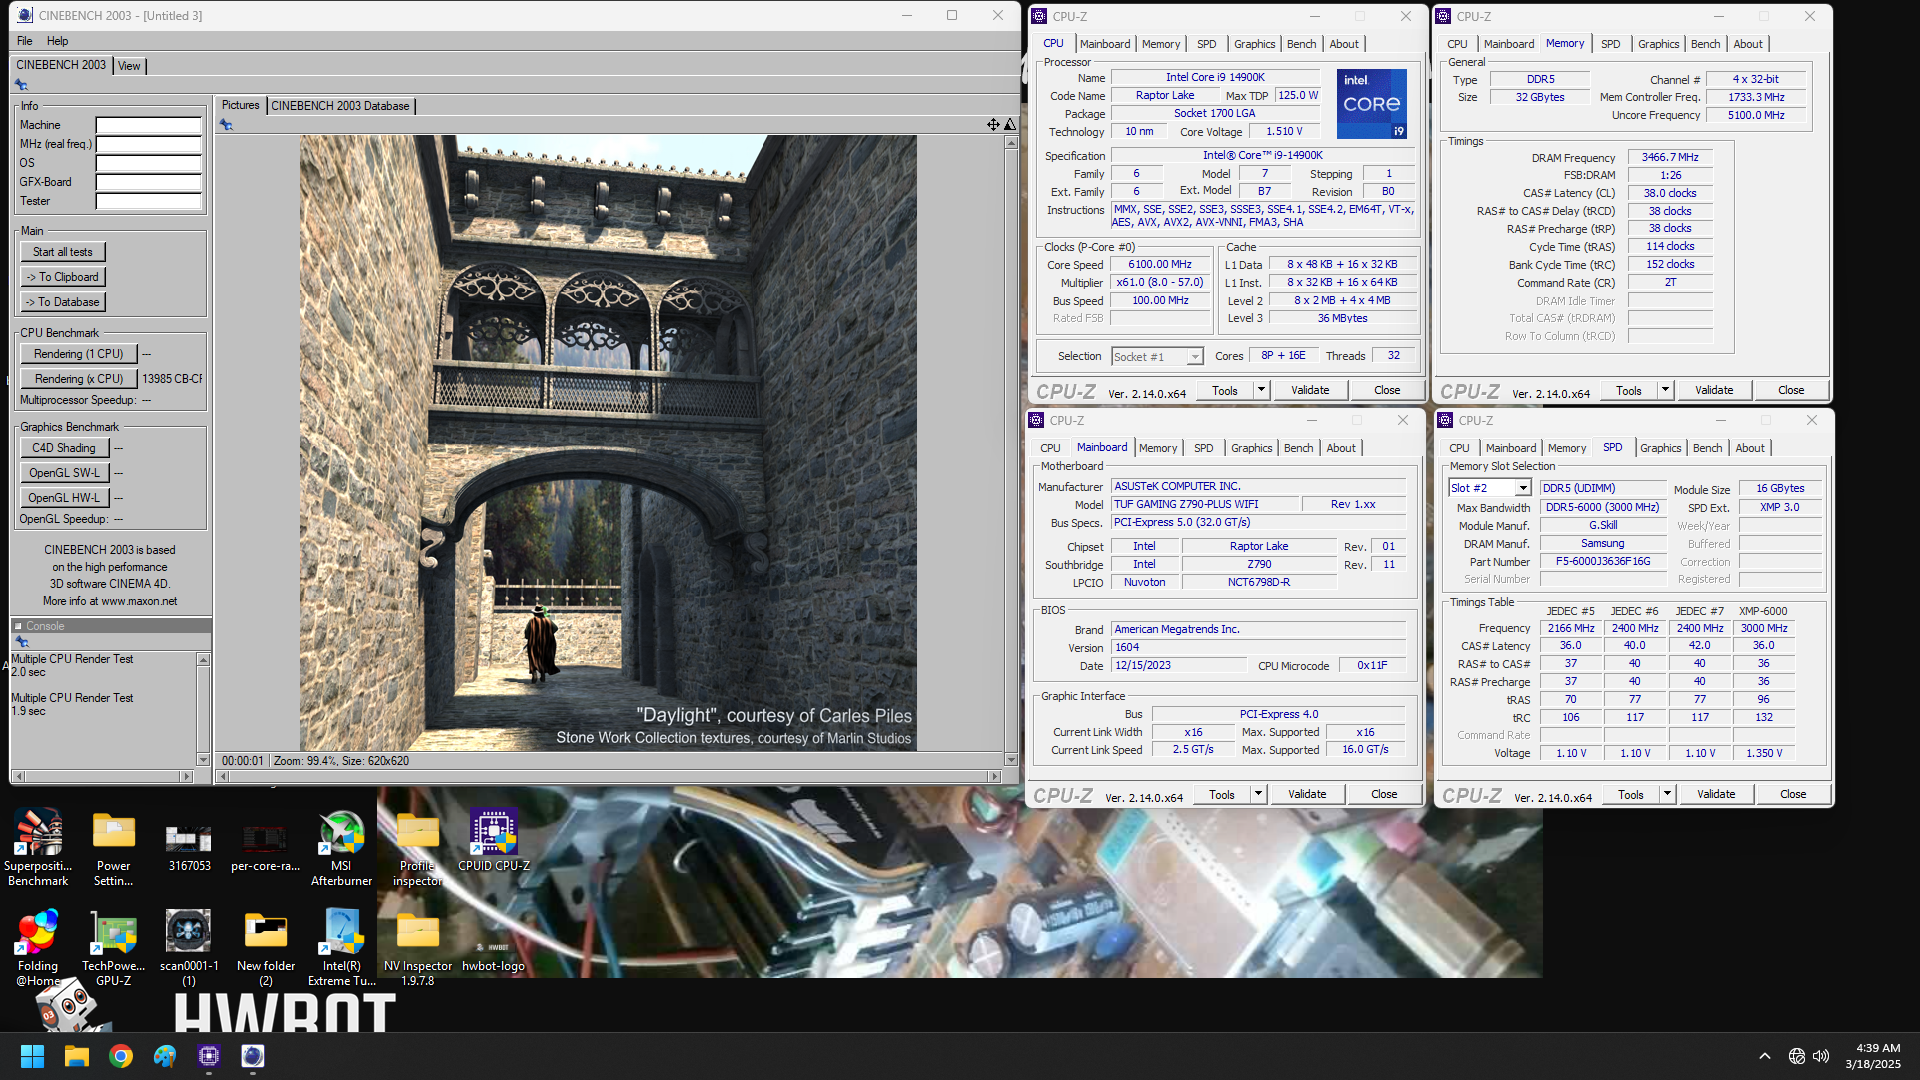Open Intel Extreme Tuning Utility shortcut
The width and height of the screenshot is (1920, 1080).
coord(341,946)
